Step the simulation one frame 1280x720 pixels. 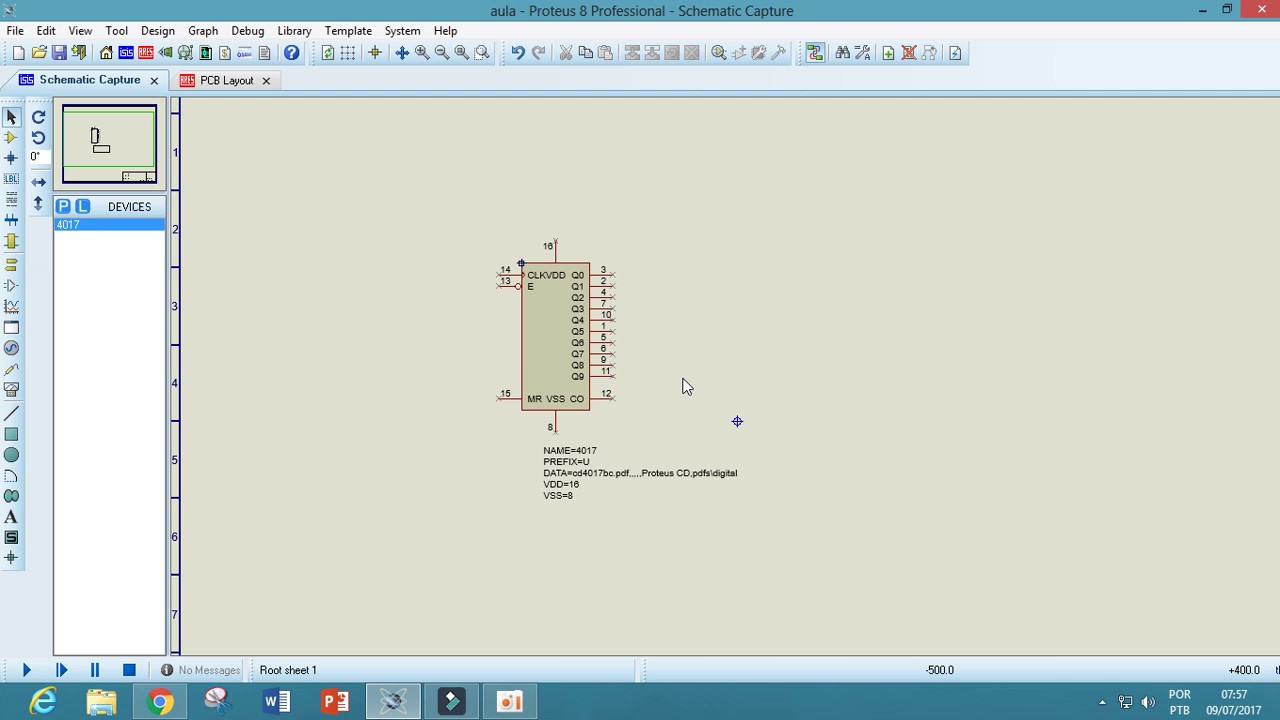(x=61, y=670)
